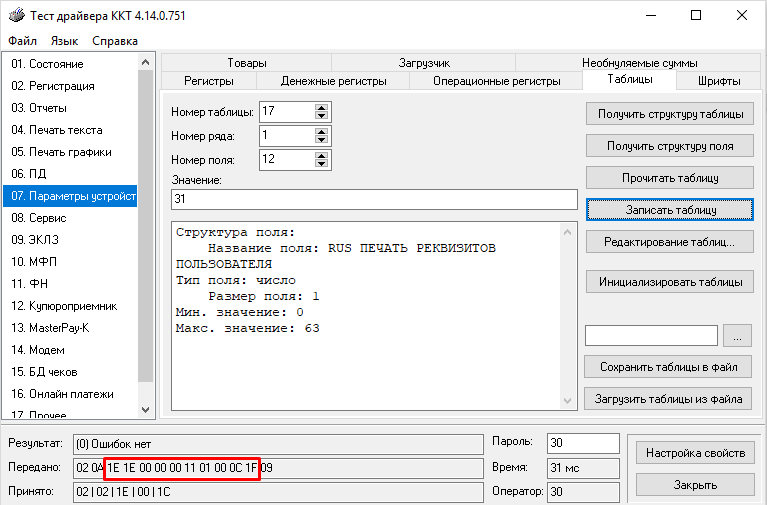Click the application icon in the title bar

pos(15,15)
